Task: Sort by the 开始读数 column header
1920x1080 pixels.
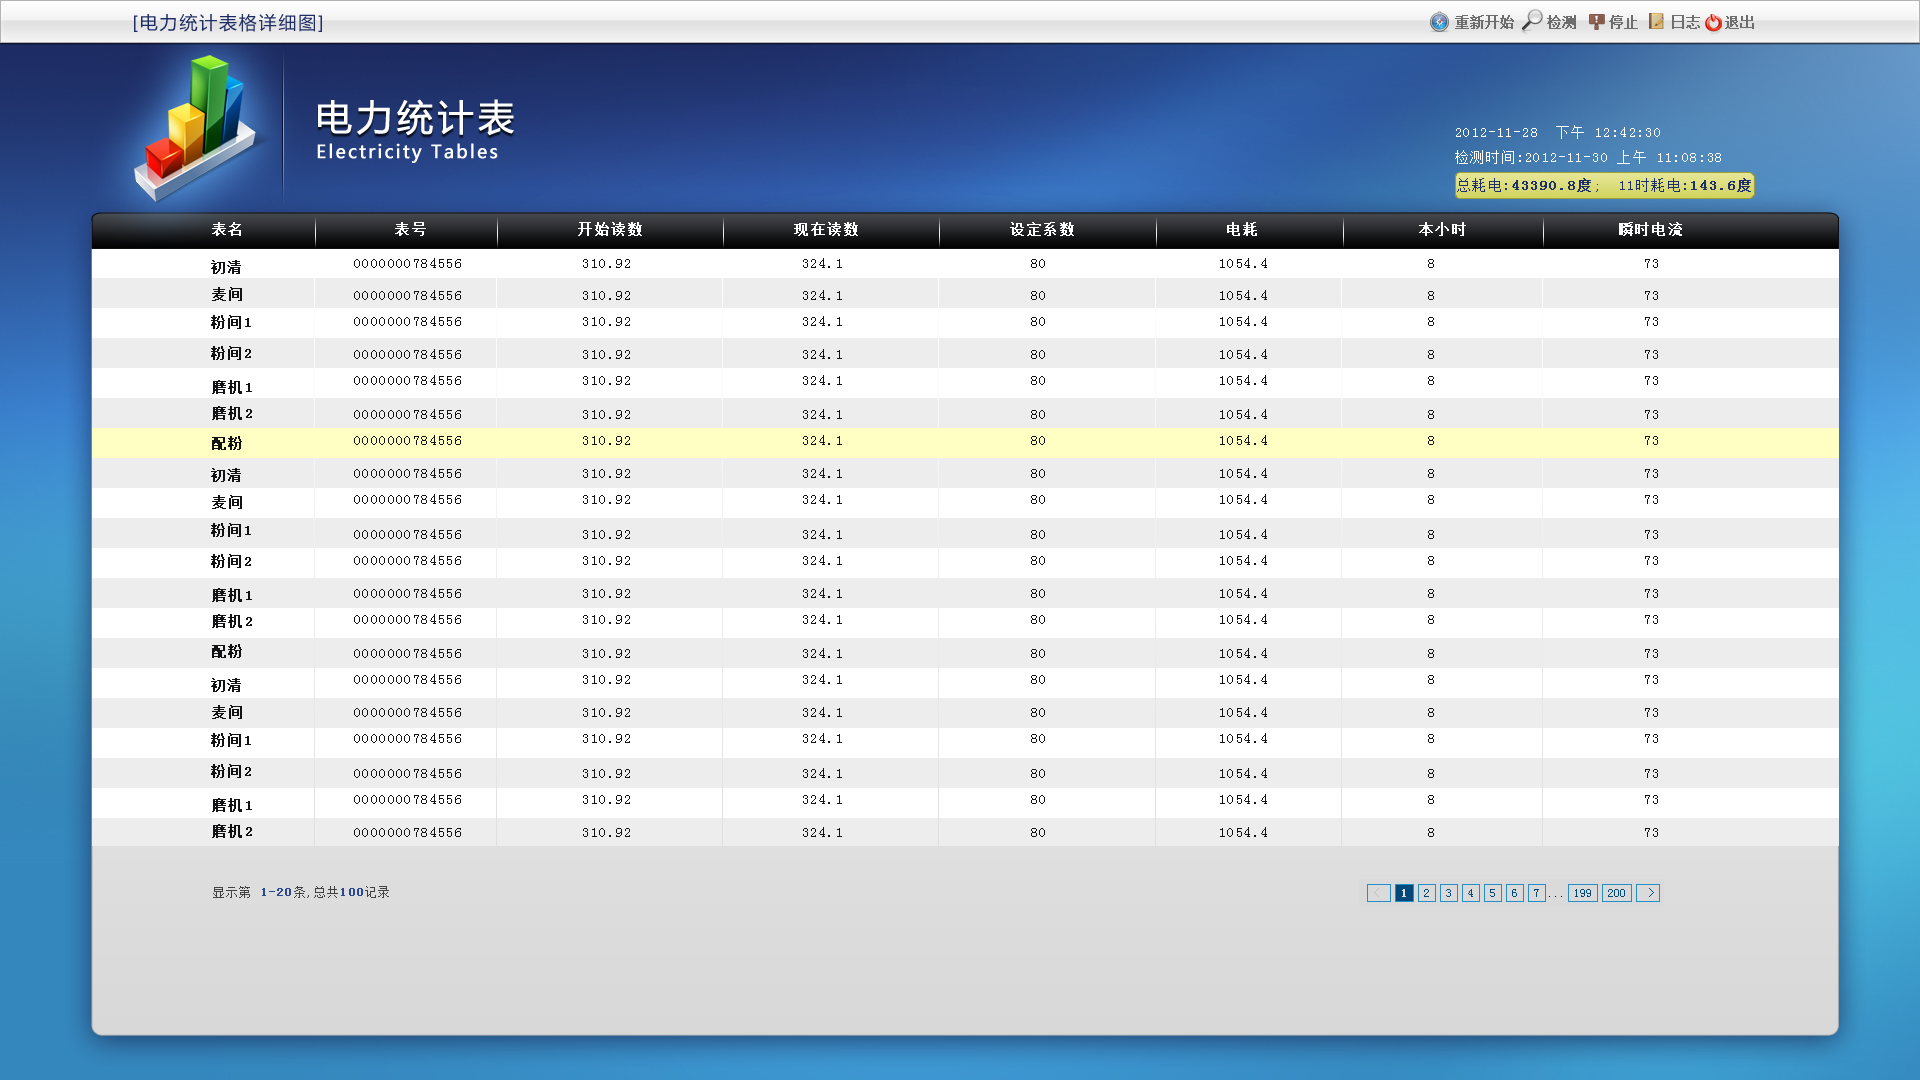Action: 610,230
